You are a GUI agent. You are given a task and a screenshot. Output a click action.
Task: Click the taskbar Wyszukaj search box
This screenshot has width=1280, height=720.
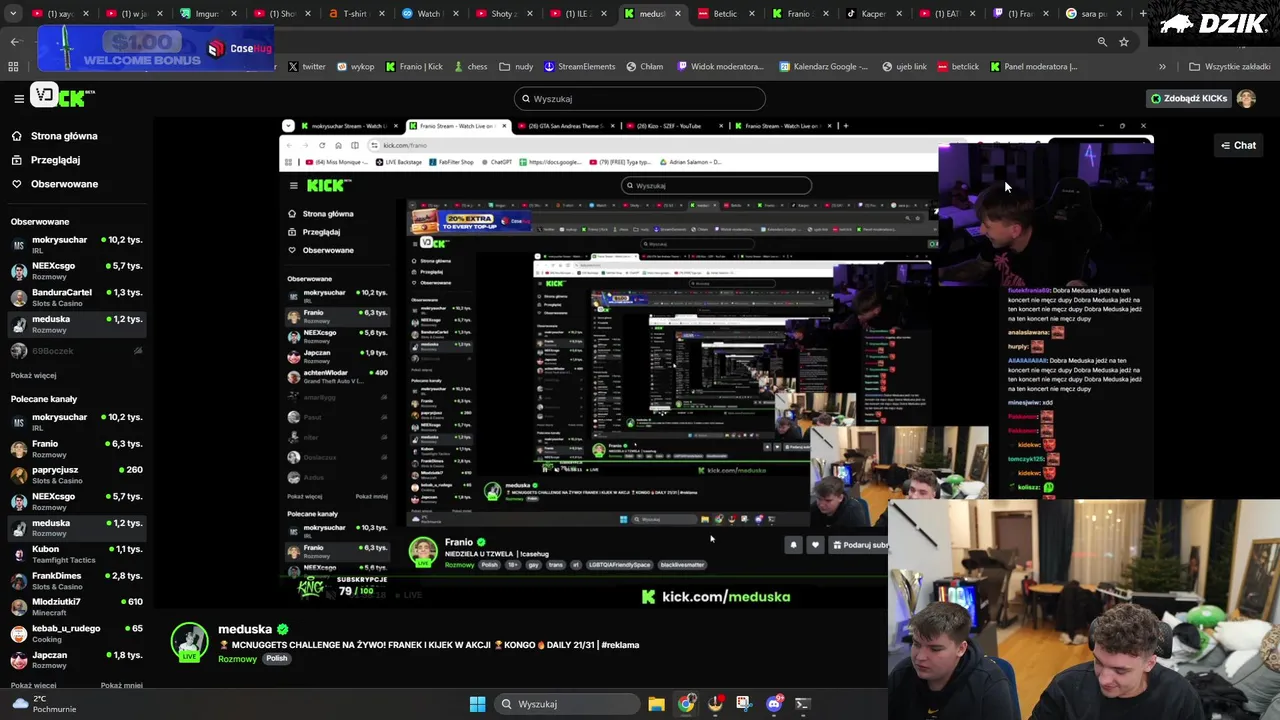coord(566,704)
